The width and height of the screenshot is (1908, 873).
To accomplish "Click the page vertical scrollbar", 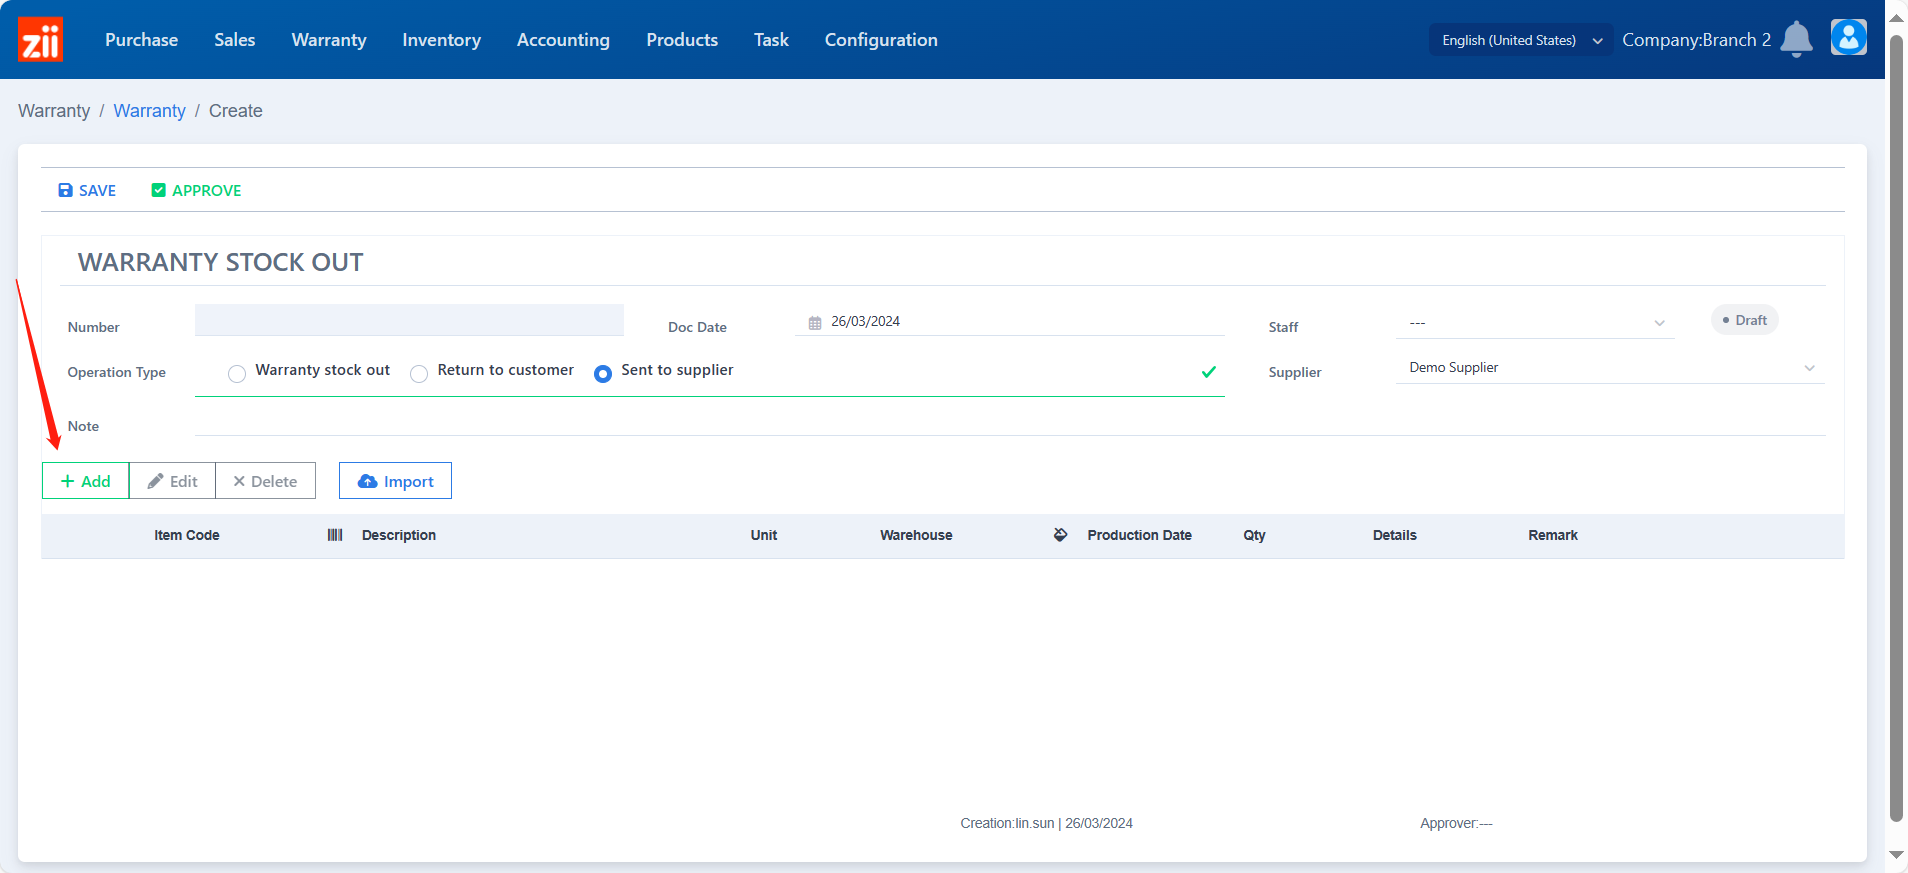I will click(1896, 430).
